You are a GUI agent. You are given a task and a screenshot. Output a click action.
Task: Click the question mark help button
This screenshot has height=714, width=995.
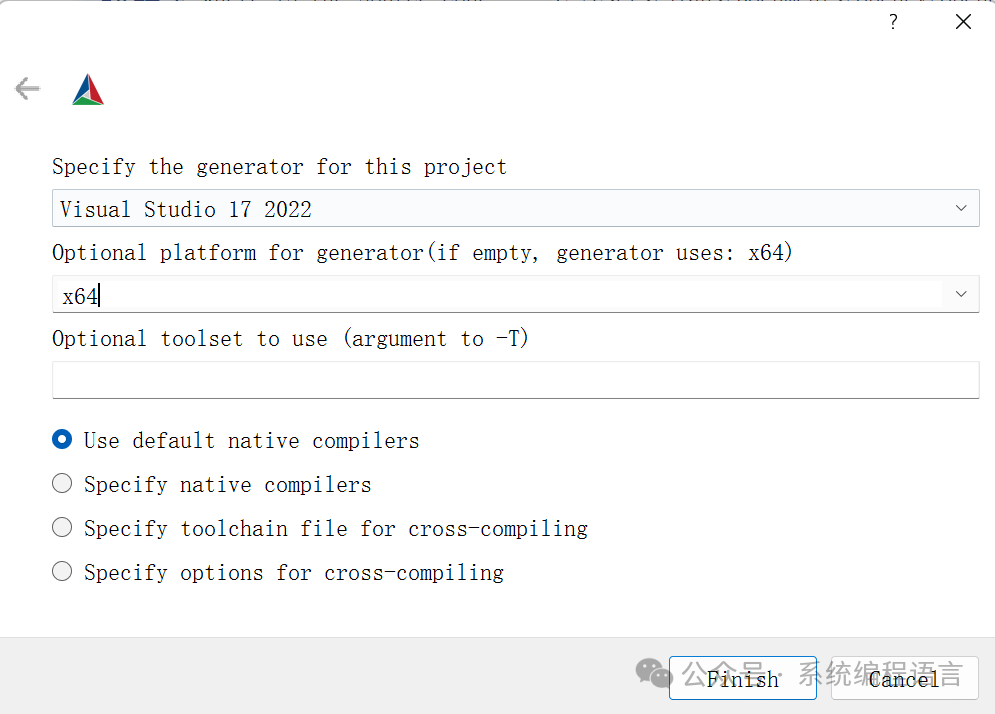[894, 22]
